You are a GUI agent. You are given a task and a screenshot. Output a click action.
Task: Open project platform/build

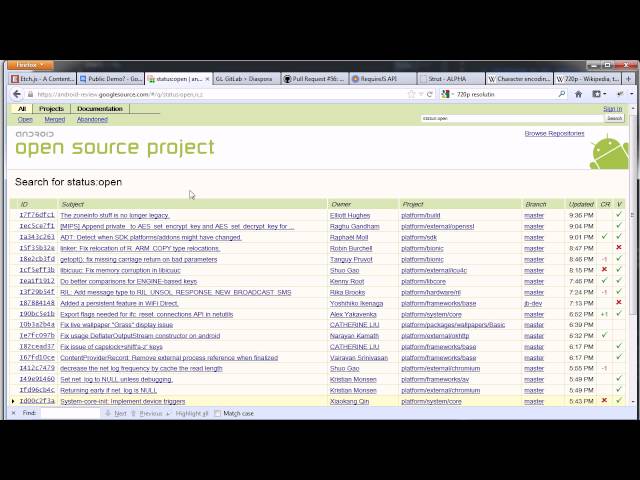point(420,215)
